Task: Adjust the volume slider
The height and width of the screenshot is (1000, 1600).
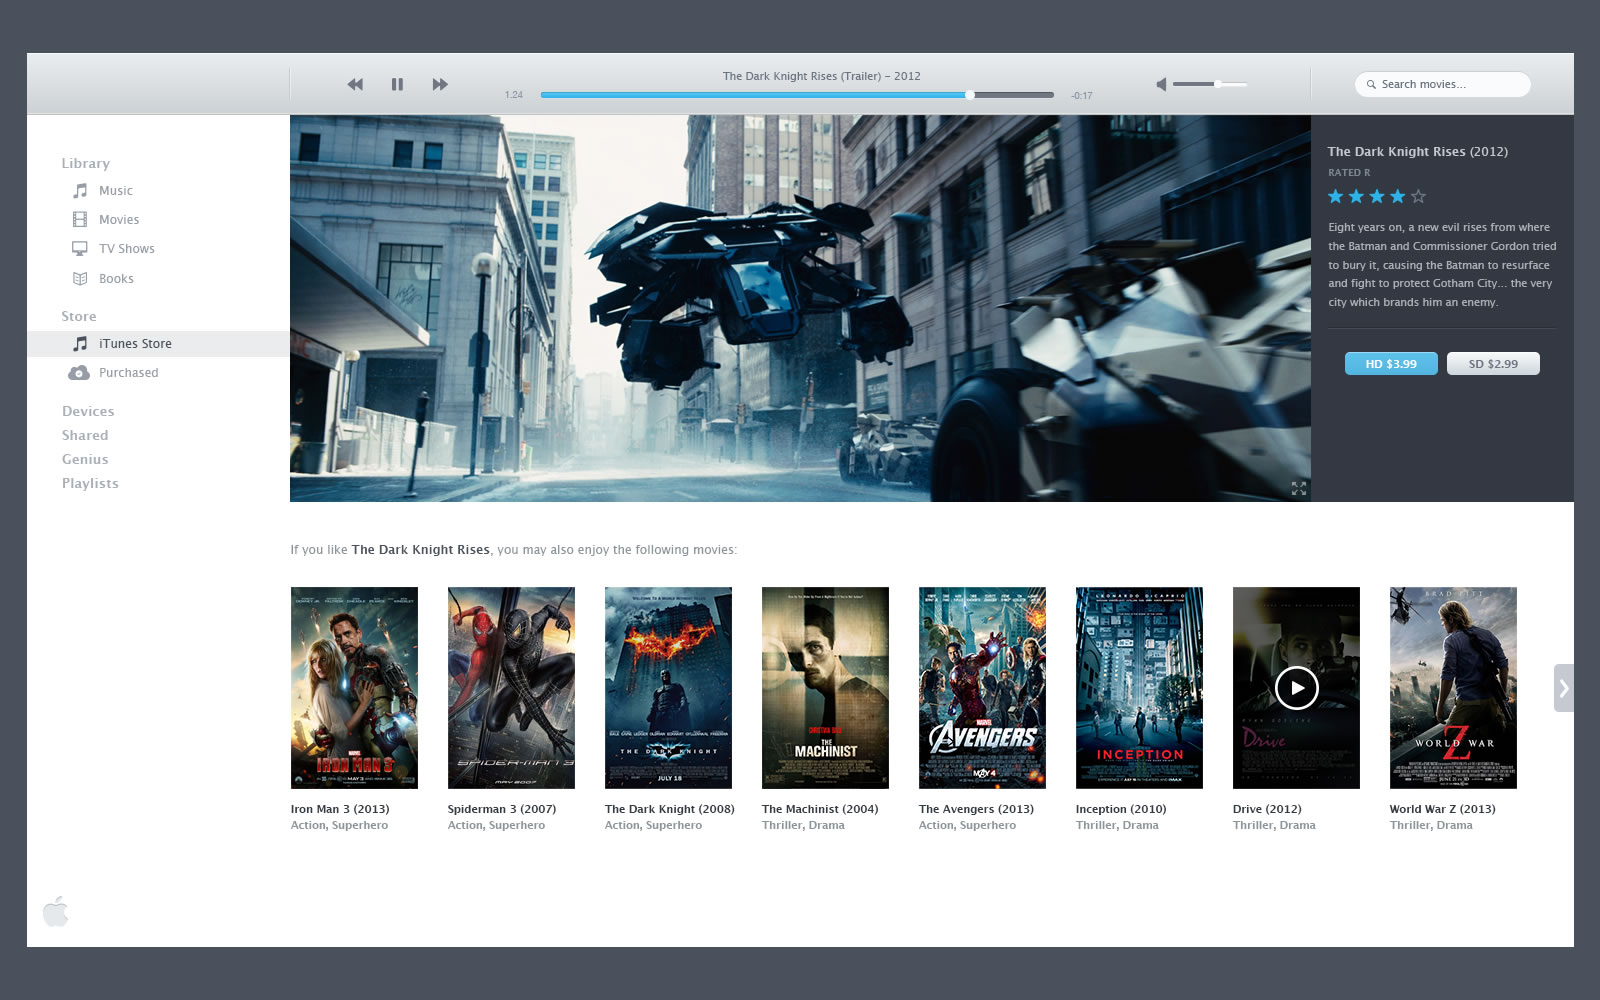Action: [x=1210, y=84]
